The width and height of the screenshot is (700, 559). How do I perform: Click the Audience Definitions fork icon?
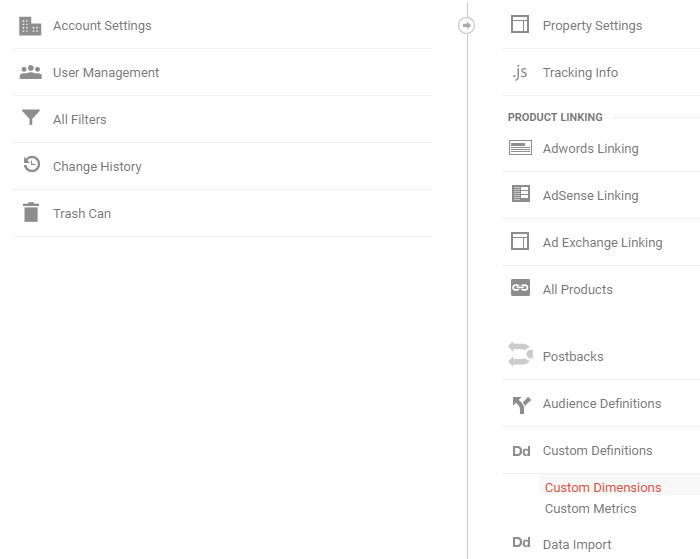pyautogui.click(x=521, y=405)
